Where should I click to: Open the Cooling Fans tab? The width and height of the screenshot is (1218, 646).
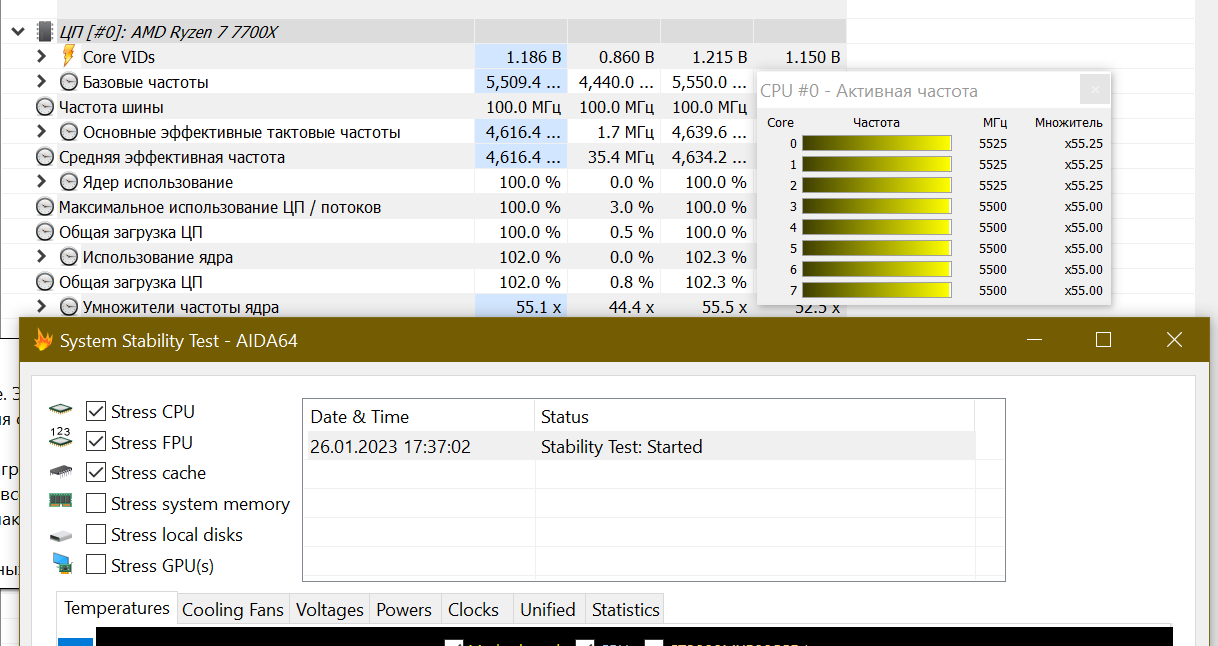coord(233,609)
